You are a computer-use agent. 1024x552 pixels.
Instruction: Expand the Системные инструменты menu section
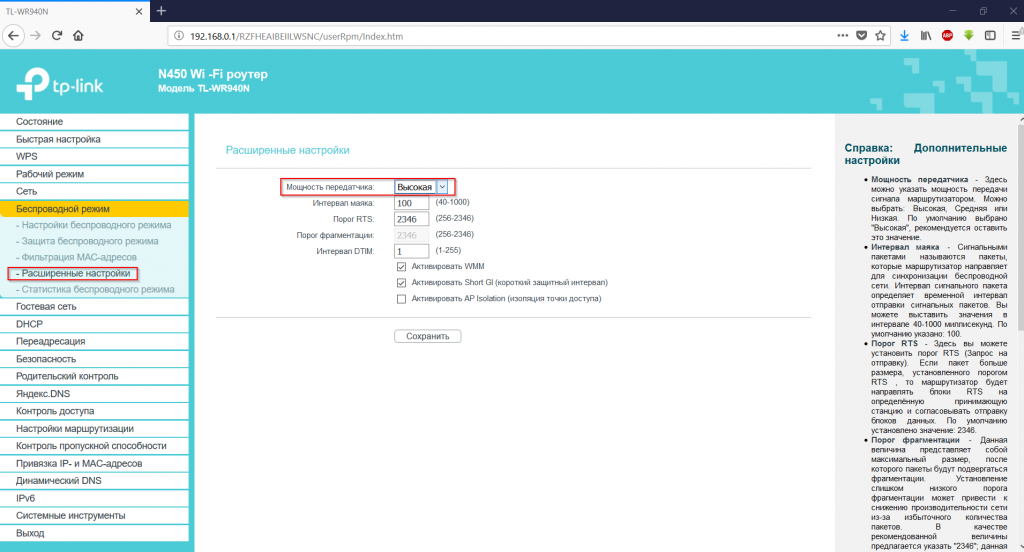coord(94,515)
